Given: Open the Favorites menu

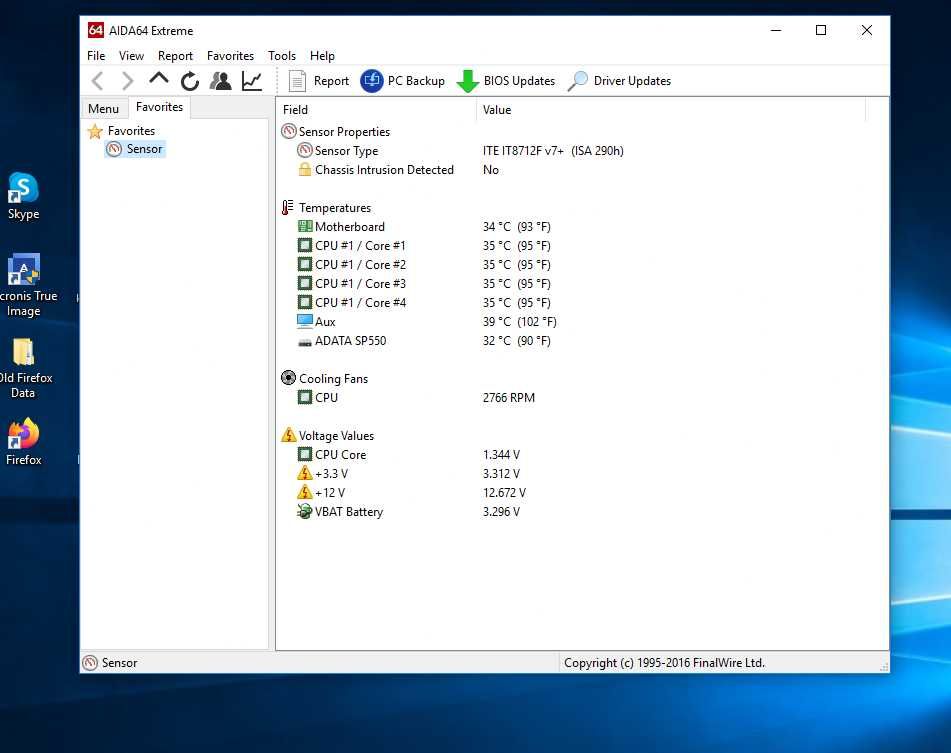Looking at the screenshot, I should (230, 56).
